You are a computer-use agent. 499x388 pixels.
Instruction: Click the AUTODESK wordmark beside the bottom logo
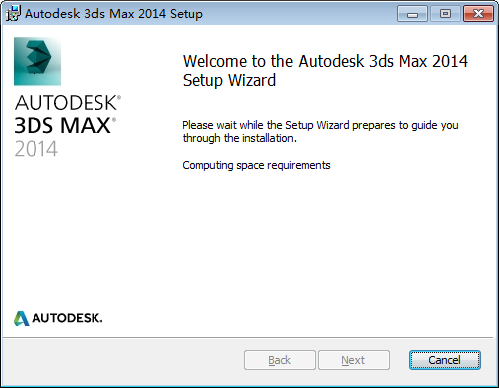pos(67,318)
